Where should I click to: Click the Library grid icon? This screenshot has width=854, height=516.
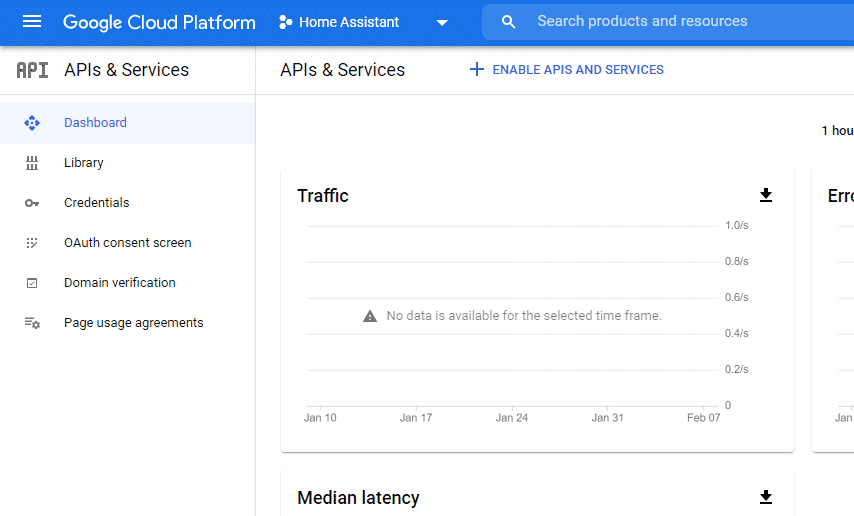coord(32,163)
